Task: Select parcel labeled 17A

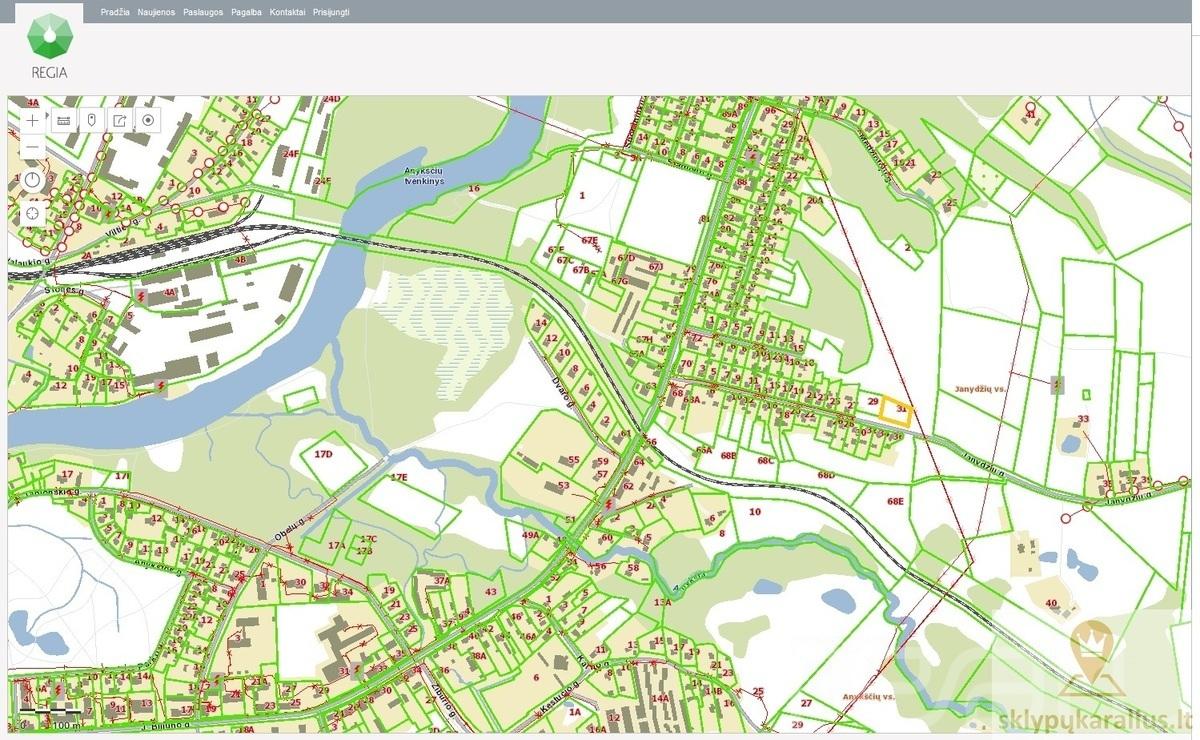Action: (336, 545)
